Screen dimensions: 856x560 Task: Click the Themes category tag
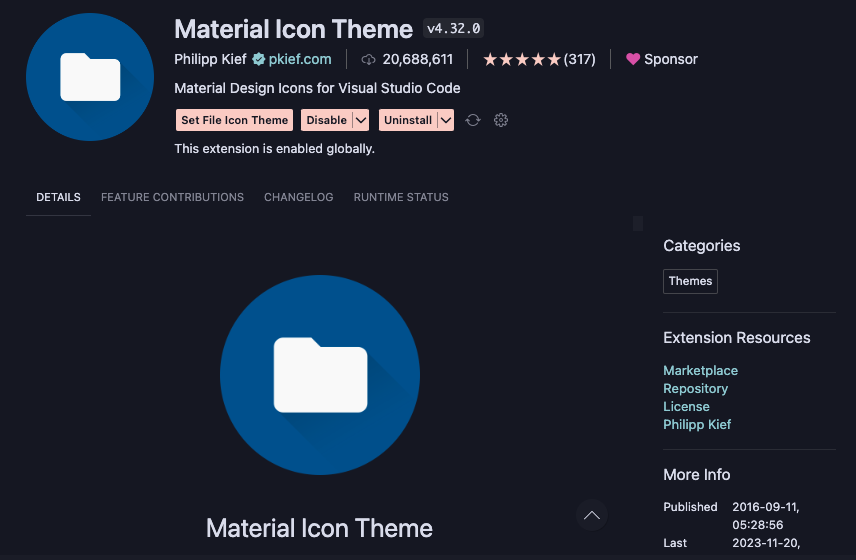pos(690,281)
